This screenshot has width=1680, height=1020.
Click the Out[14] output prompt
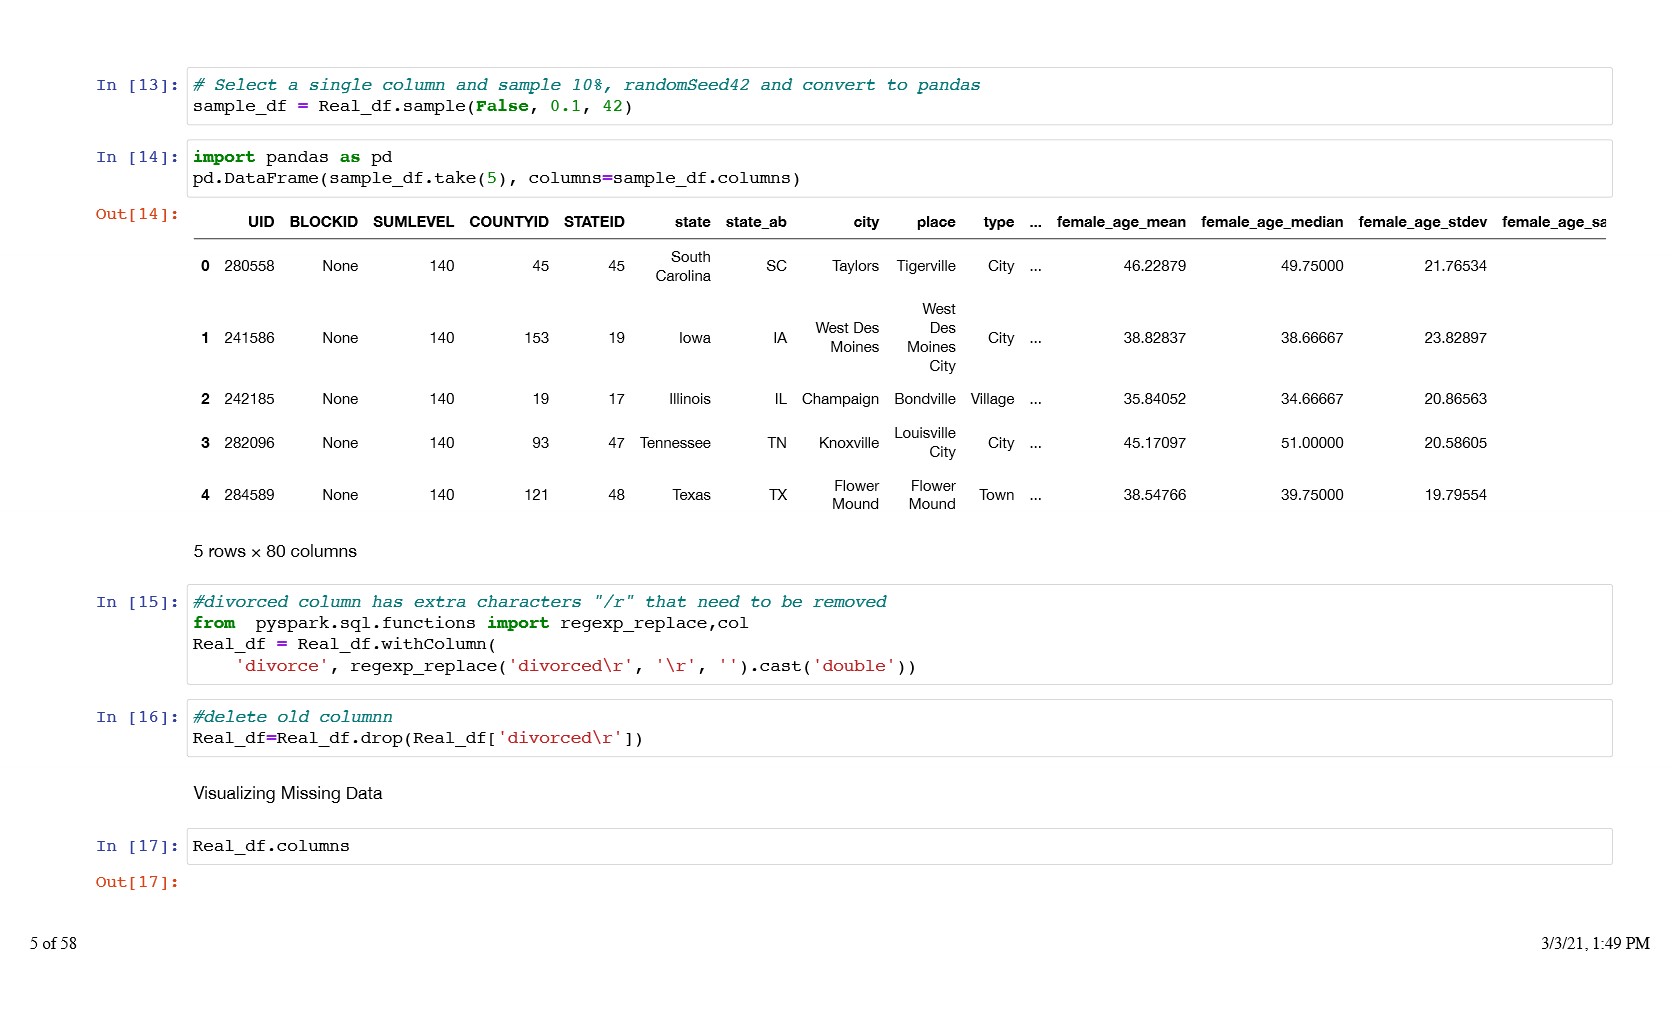pyautogui.click(x=137, y=214)
